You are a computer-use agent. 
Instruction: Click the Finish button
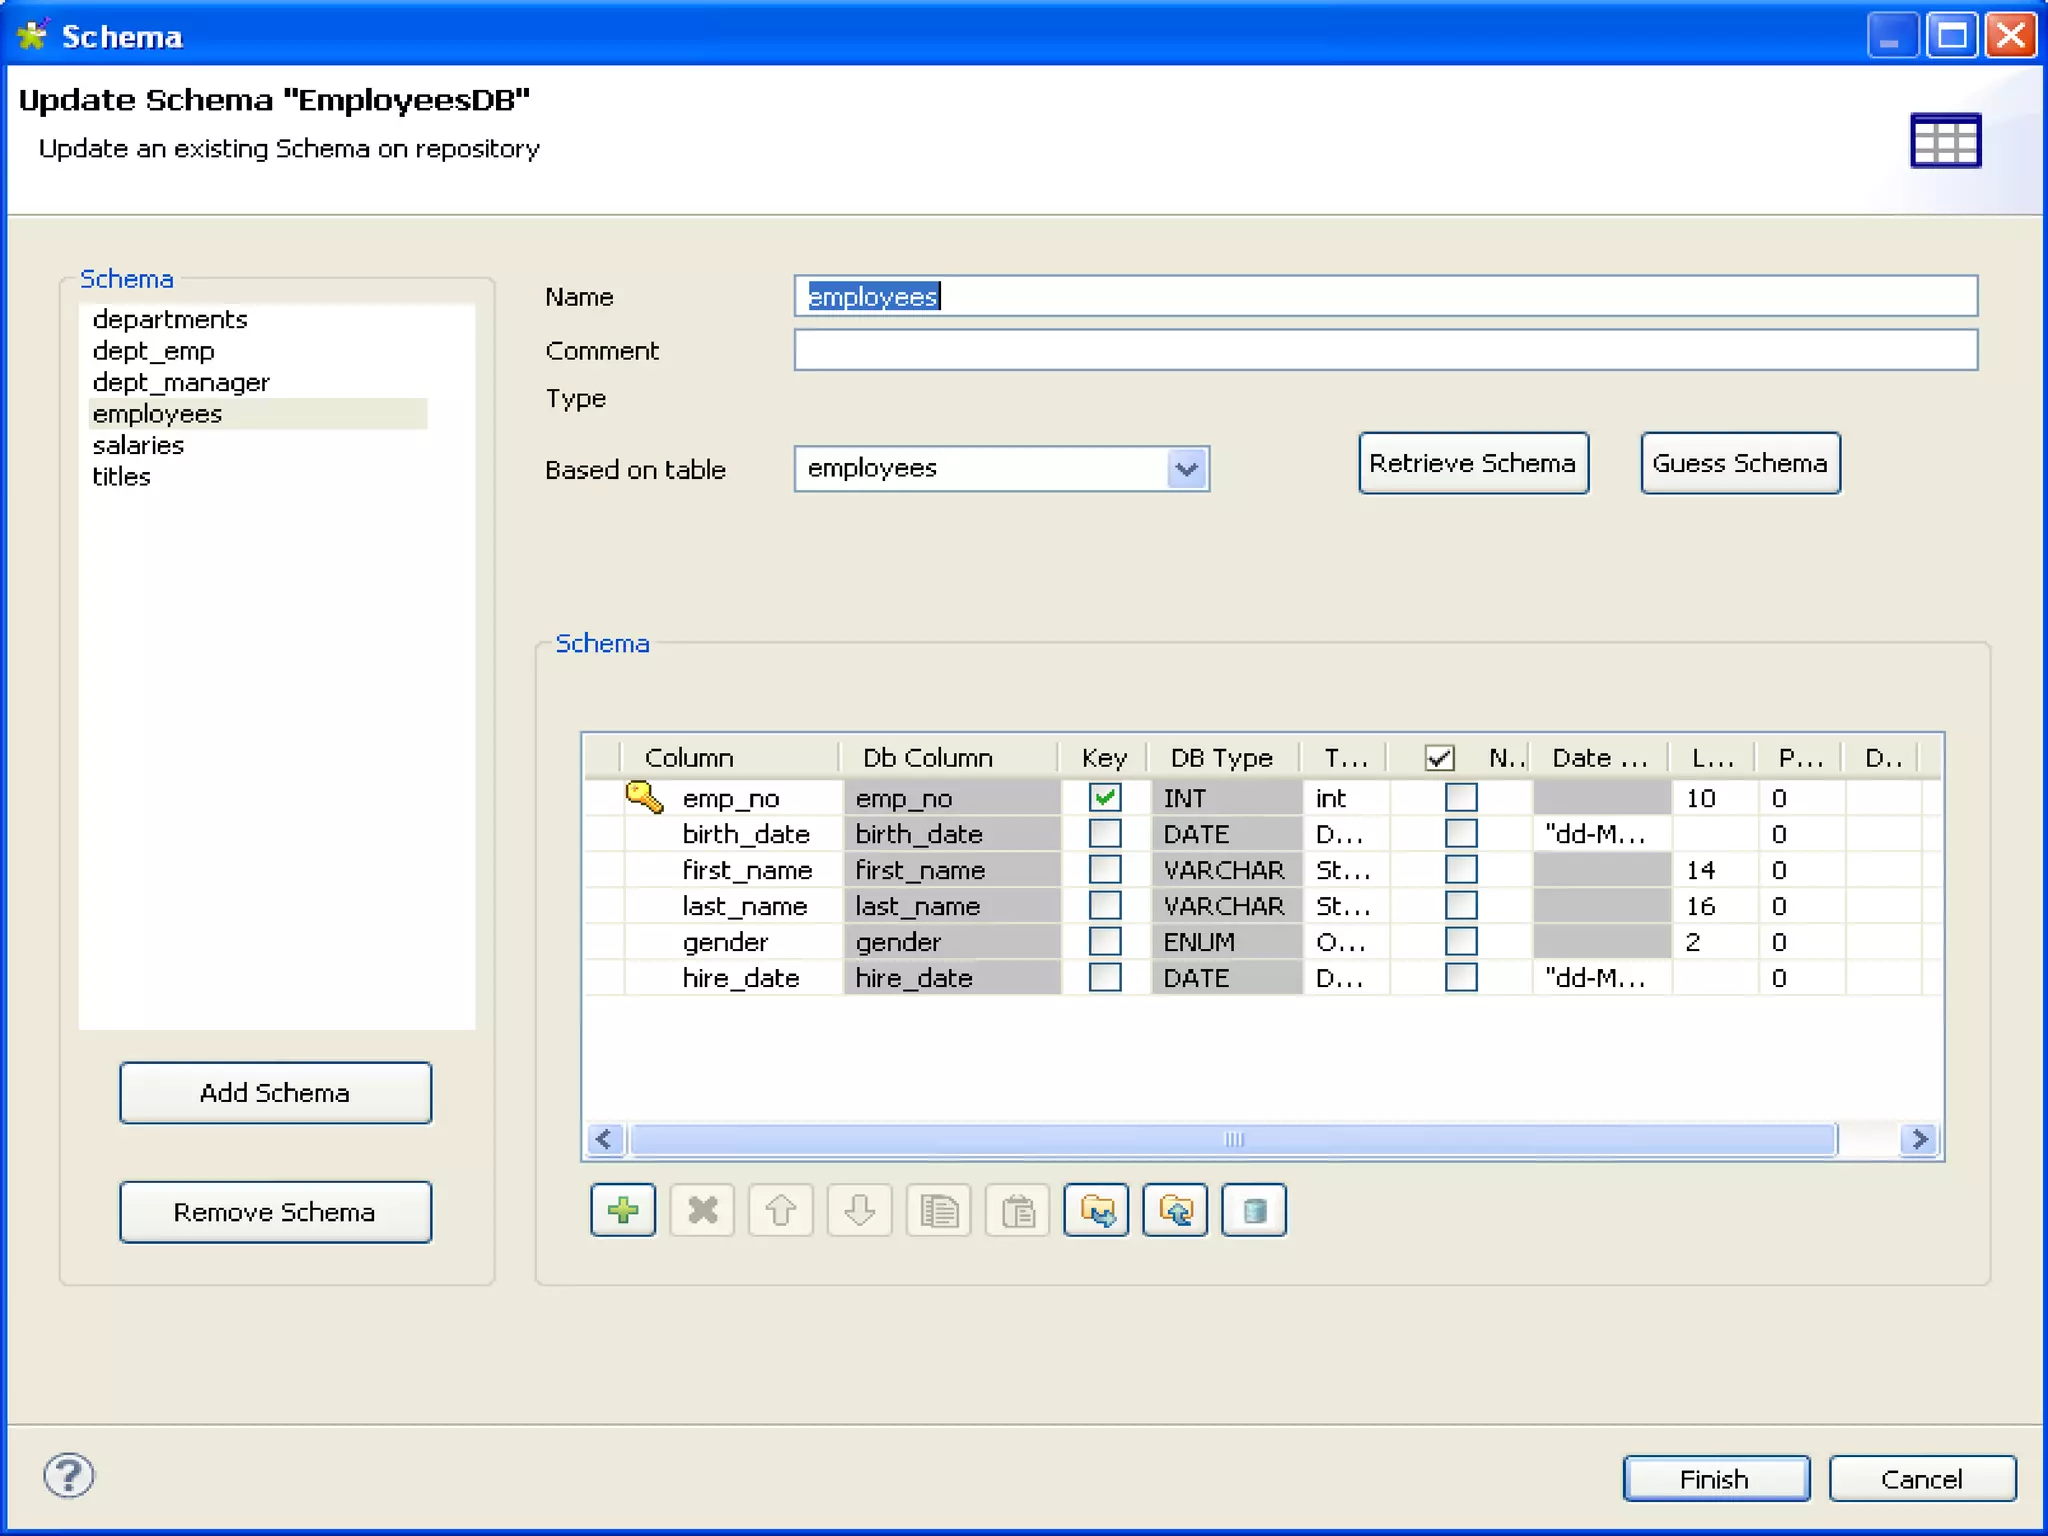[1715, 1479]
